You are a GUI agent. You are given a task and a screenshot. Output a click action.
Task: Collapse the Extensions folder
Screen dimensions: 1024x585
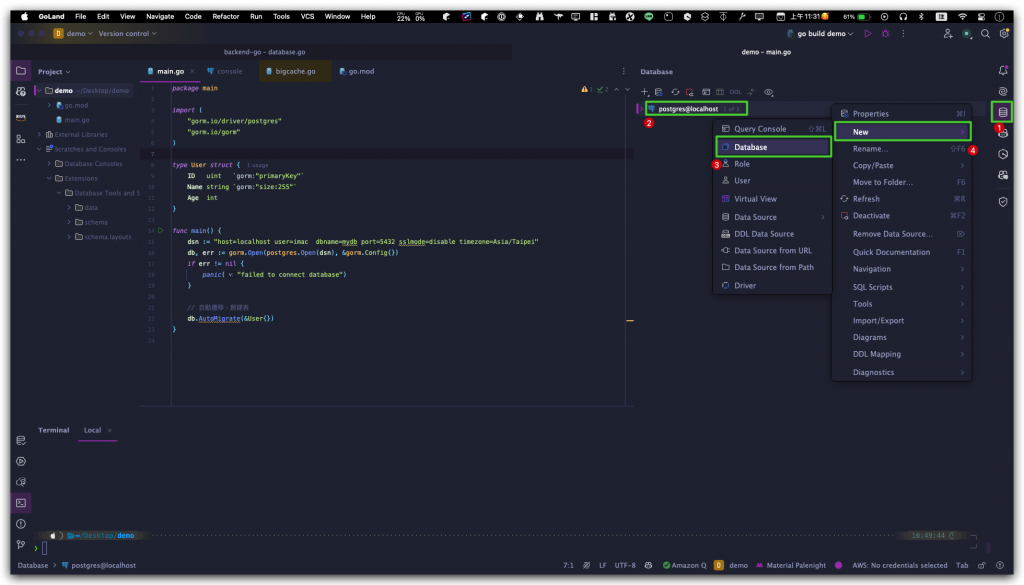[49, 178]
